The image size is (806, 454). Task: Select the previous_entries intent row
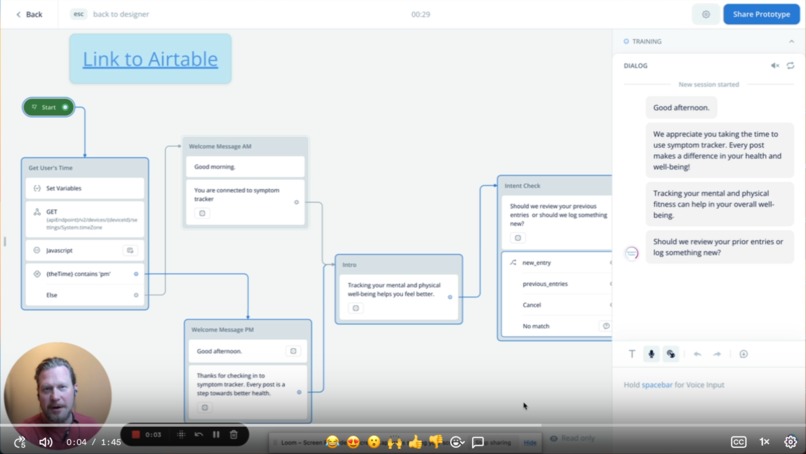(x=557, y=284)
